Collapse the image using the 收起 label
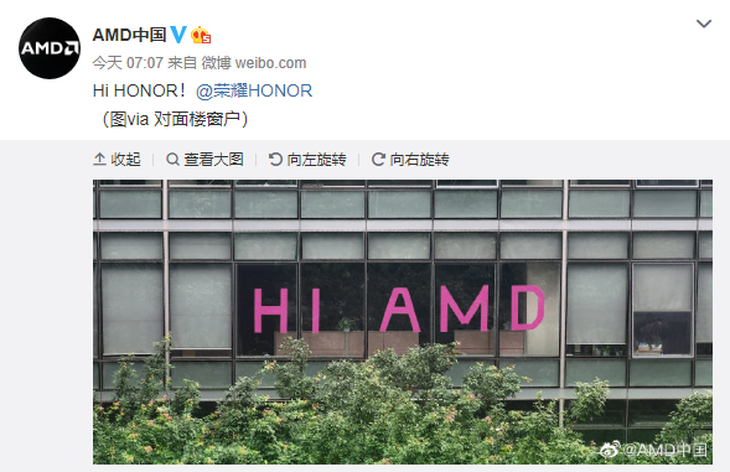The height and width of the screenshot is (472, 730). pyautogui.click(x=126, y=160)
